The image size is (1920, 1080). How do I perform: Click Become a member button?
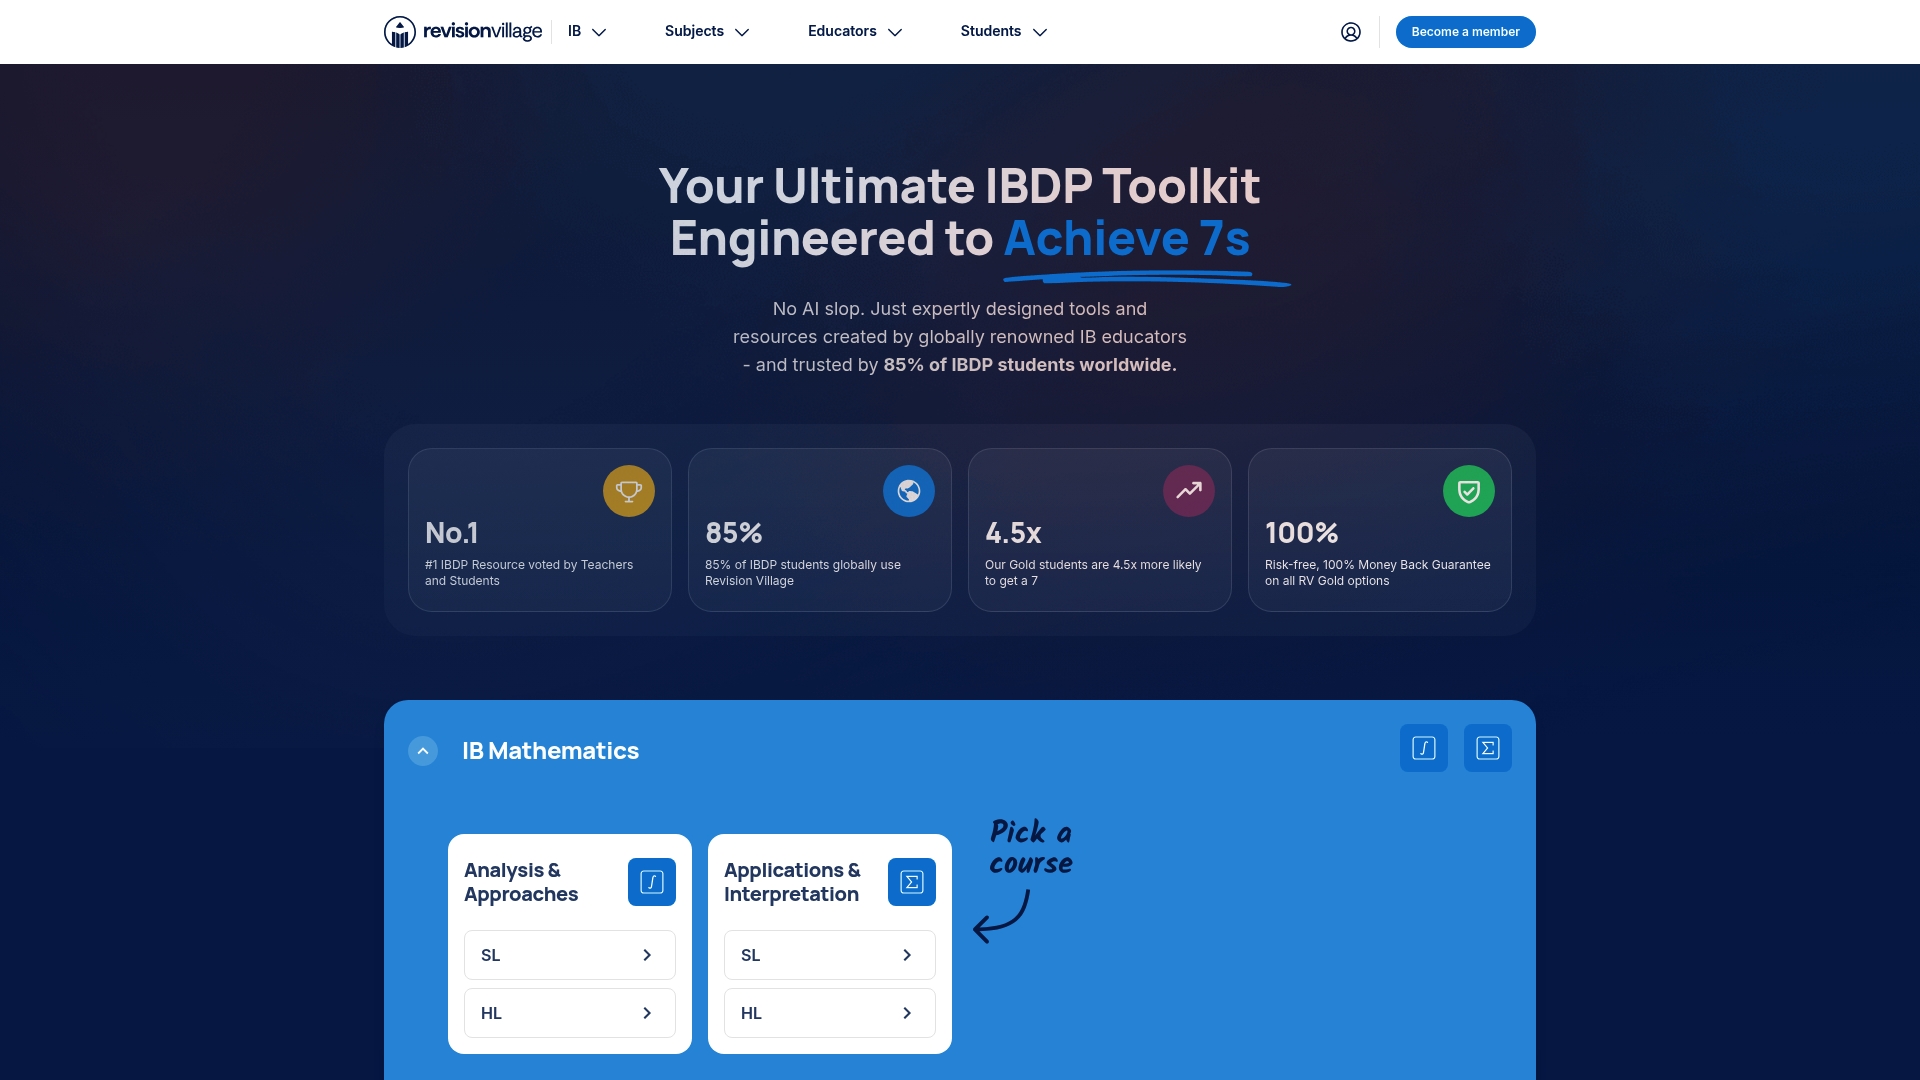(1466, 32)
